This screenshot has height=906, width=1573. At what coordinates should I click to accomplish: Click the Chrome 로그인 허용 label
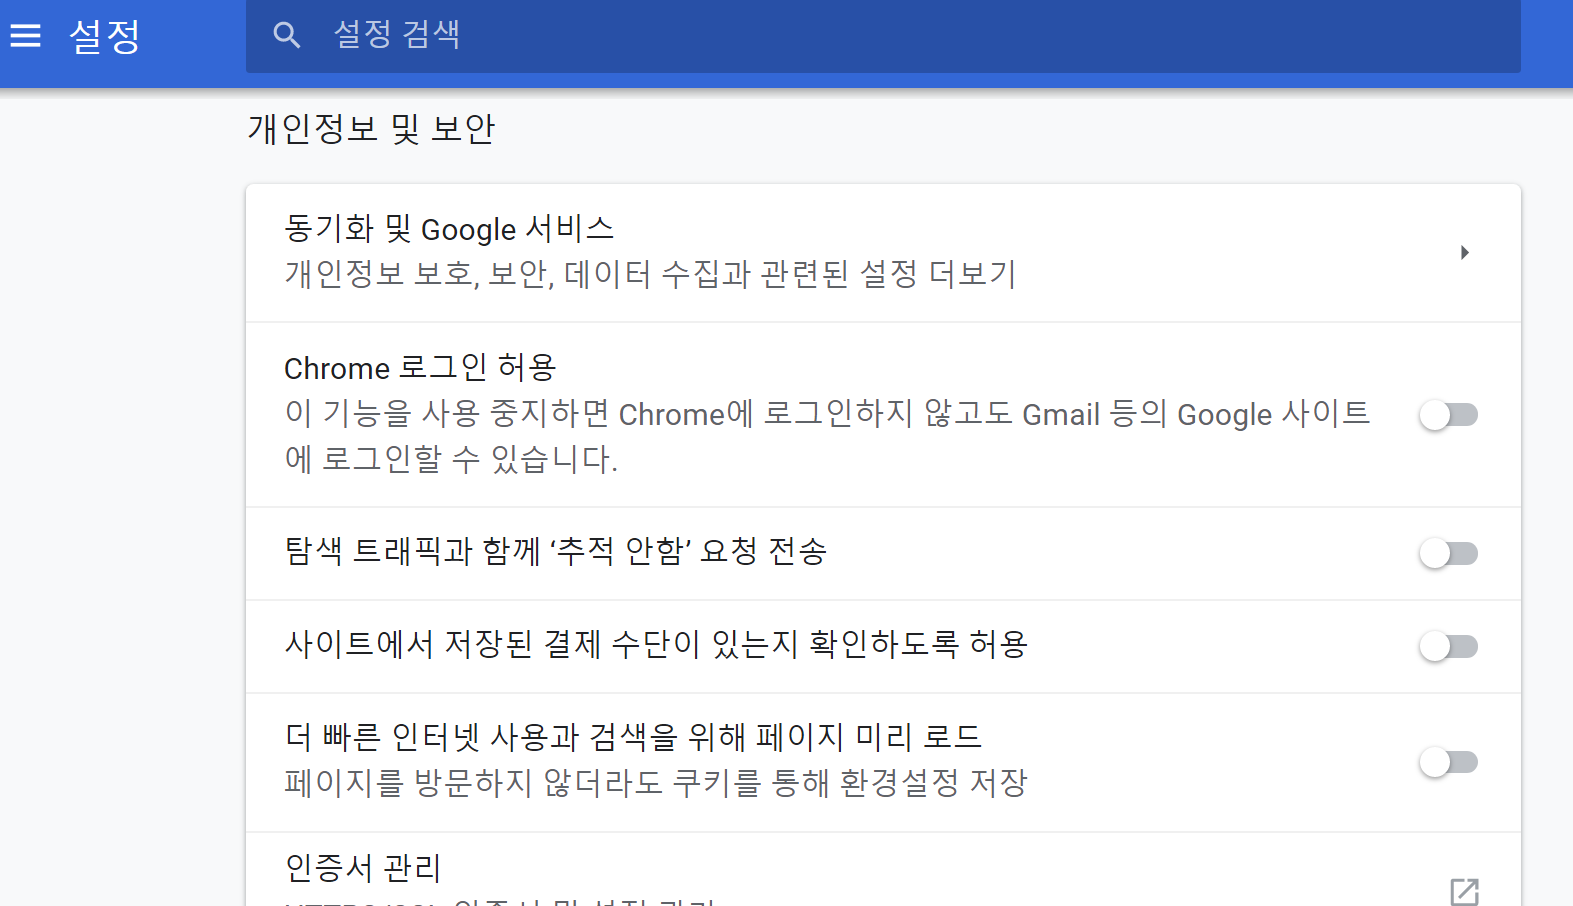420,368
